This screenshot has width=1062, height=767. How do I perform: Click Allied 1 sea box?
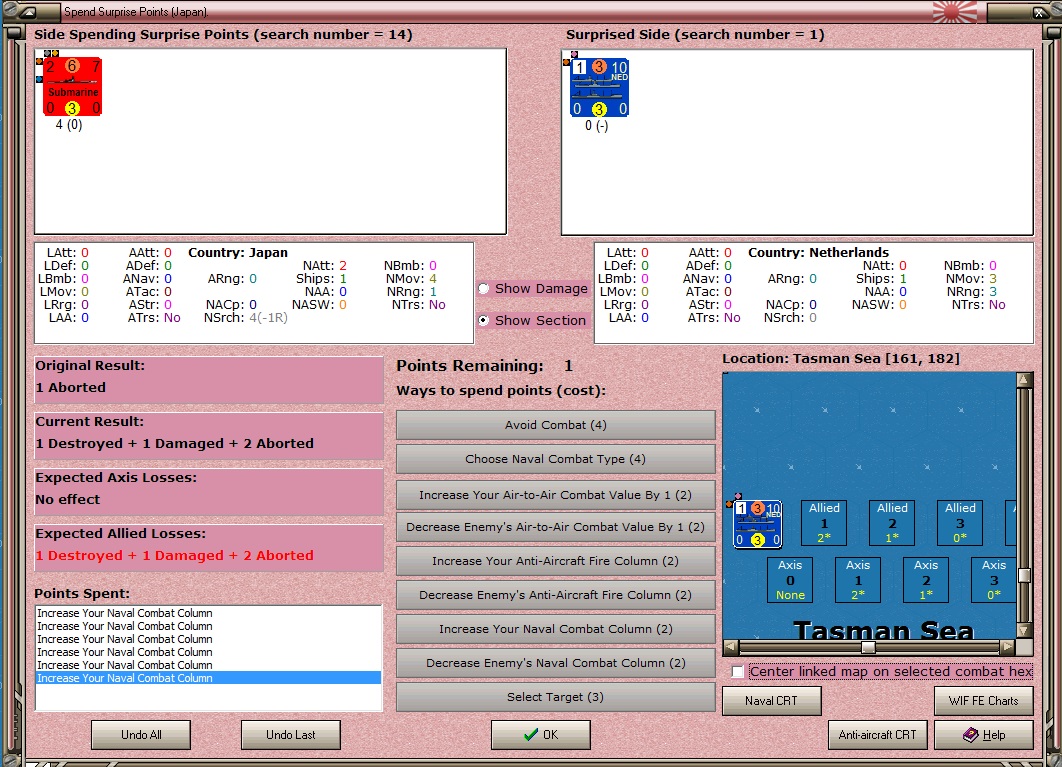[x=824, y=522]
